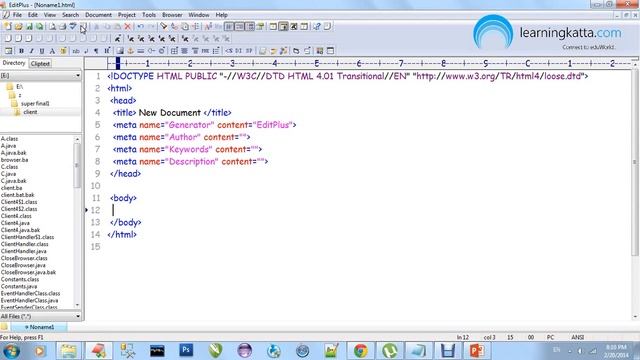Click the Save All icon
The image size is (640, 360).
tap(40, 27)
